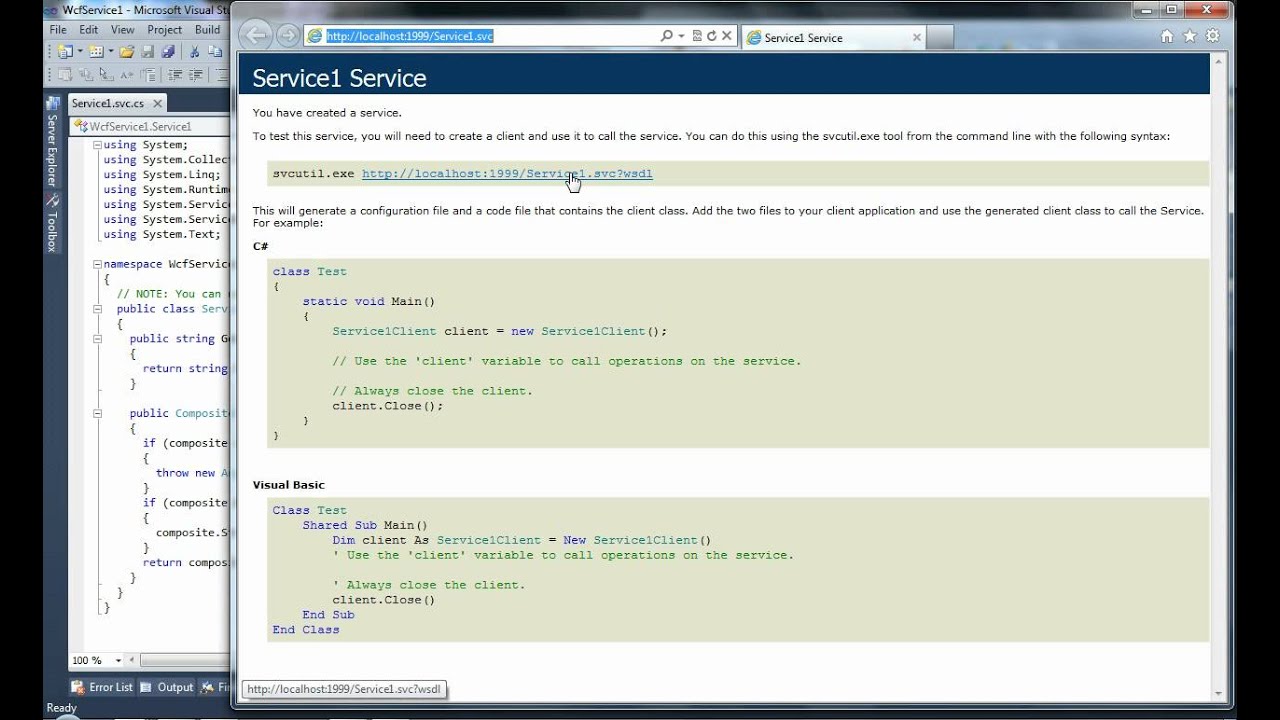Image resolution: width=1280 pixels, height=720 pixels.
Task: Go back in the browser window
Action: tap(256, 36)
